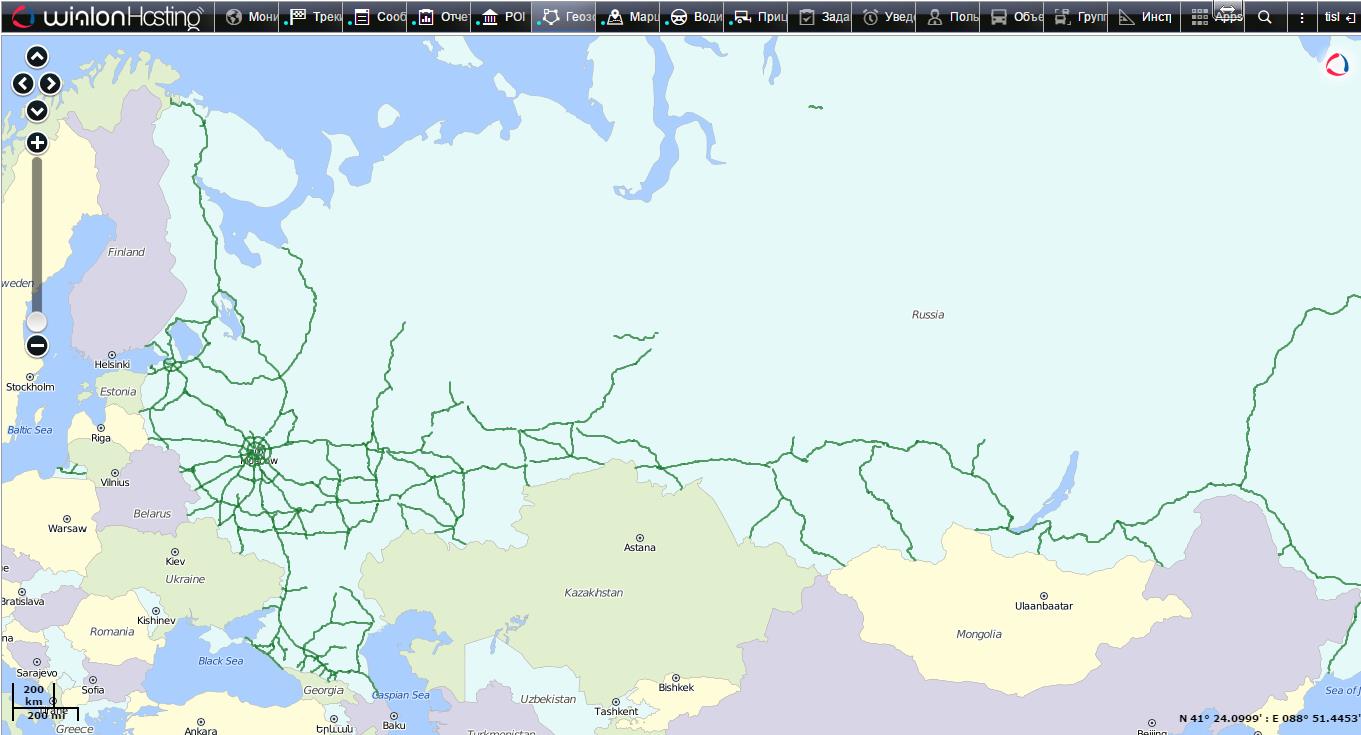This screenshot has width=1361, height=735.
Task: Open the Отчеты (Reports) chart icon tab
Action: [x=442, y=17]
